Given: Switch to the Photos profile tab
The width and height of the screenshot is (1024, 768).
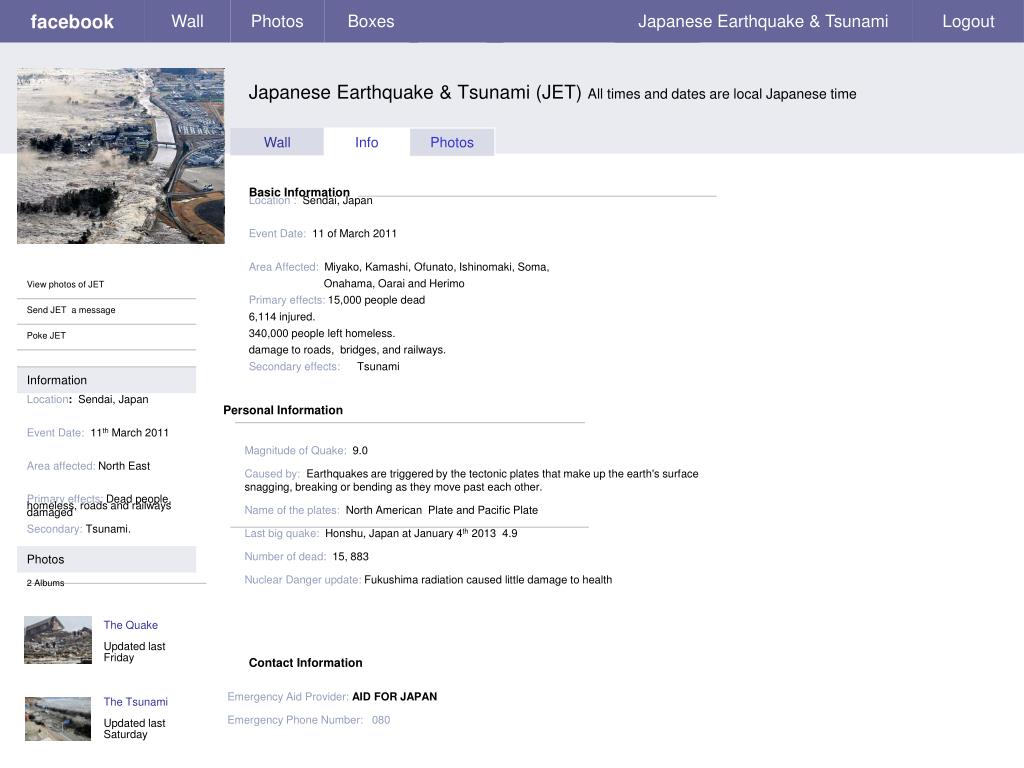Looking at the screenshot, I should point(452,142).
